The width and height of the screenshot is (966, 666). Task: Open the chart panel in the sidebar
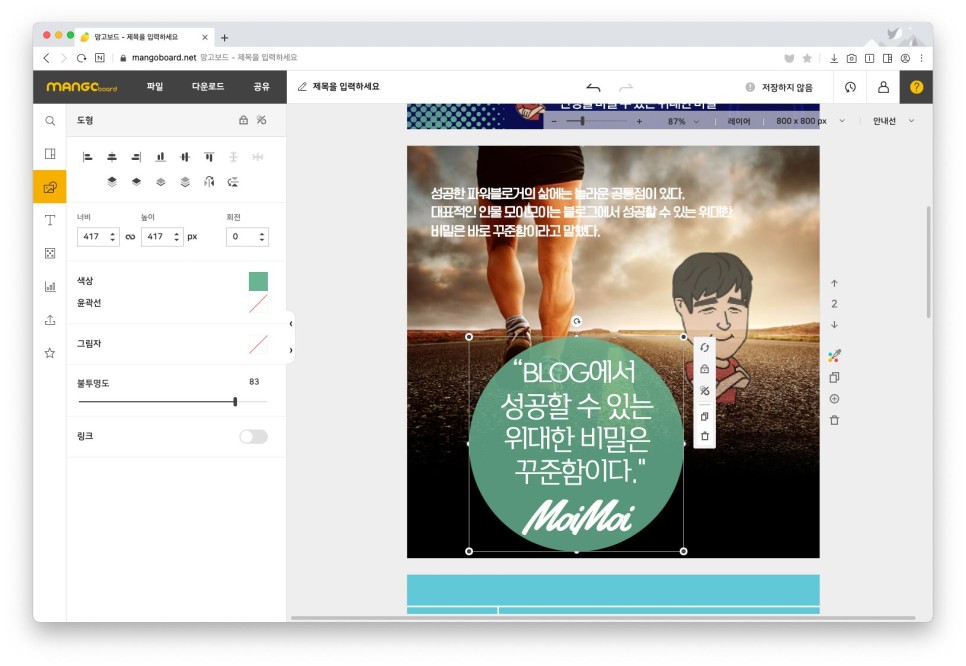click(x=49, y=286)
